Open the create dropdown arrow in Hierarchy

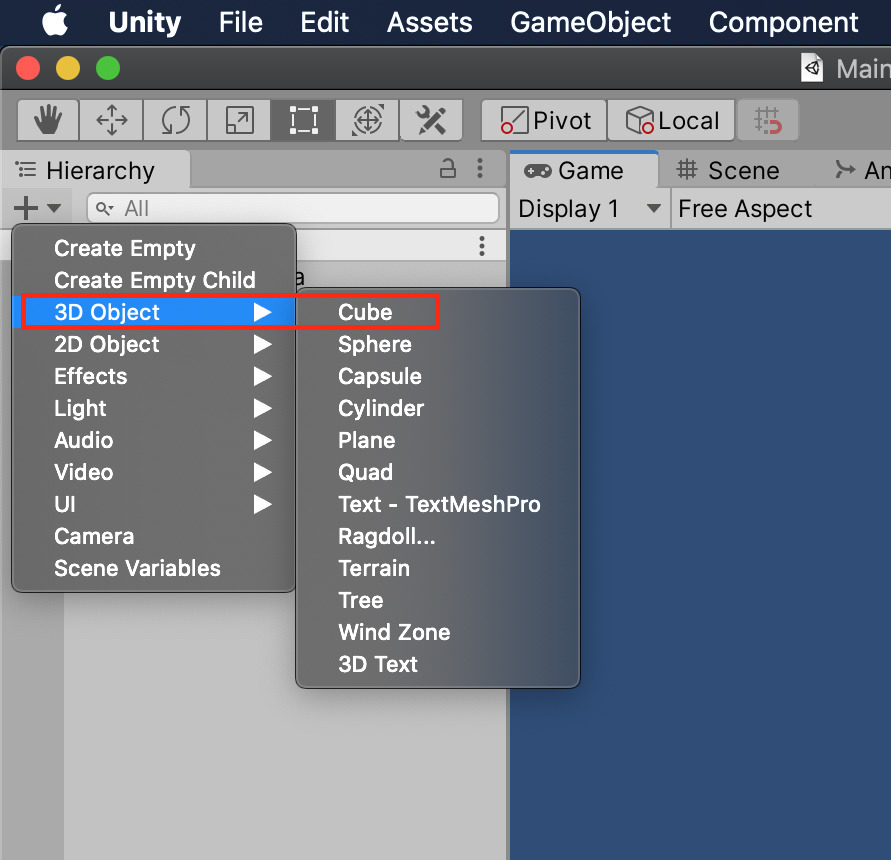52,208
